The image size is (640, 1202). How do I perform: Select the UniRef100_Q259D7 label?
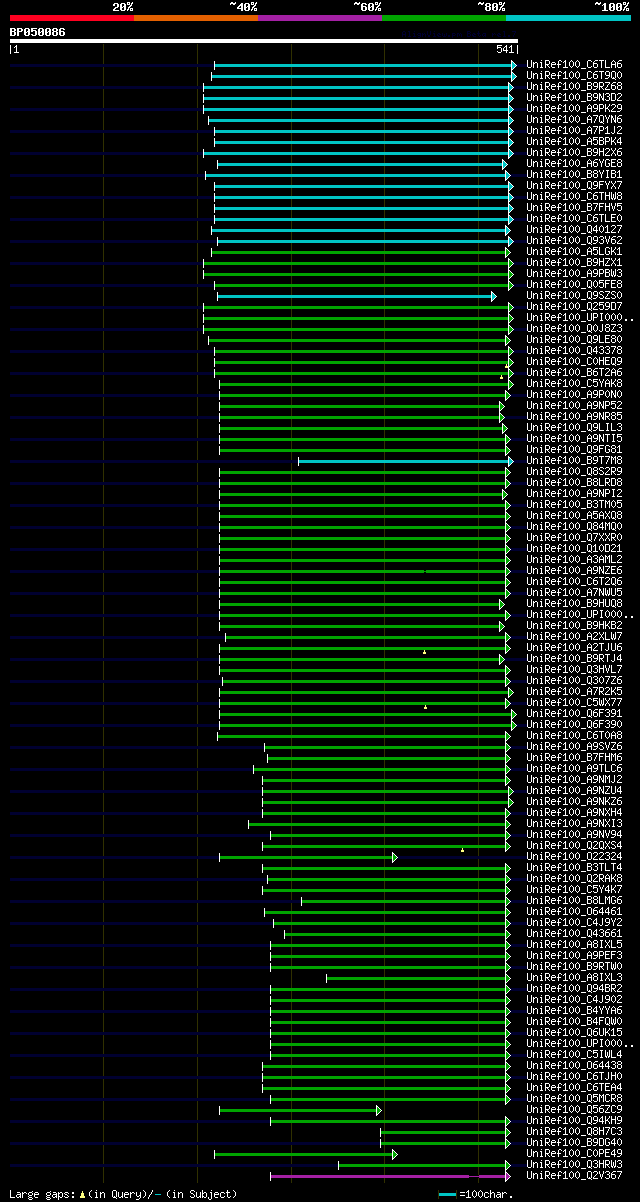[x=574, y=306]
